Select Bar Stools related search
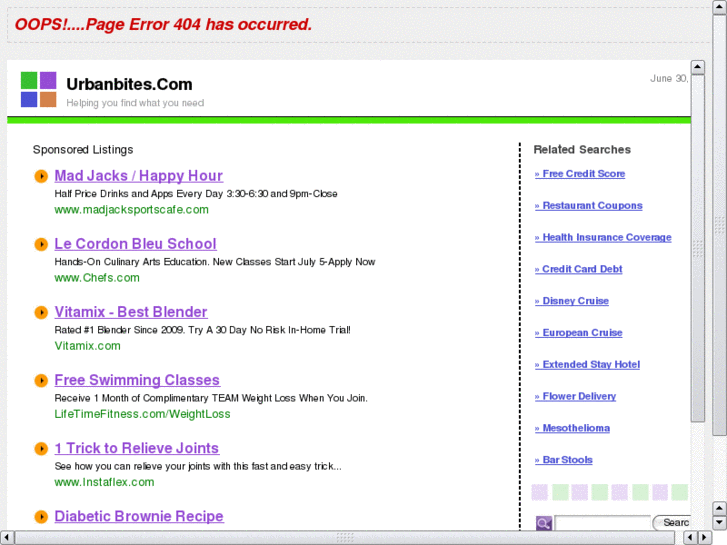This screenshot has width=727, height=545. pyautogui.click(x=563, y=460)
